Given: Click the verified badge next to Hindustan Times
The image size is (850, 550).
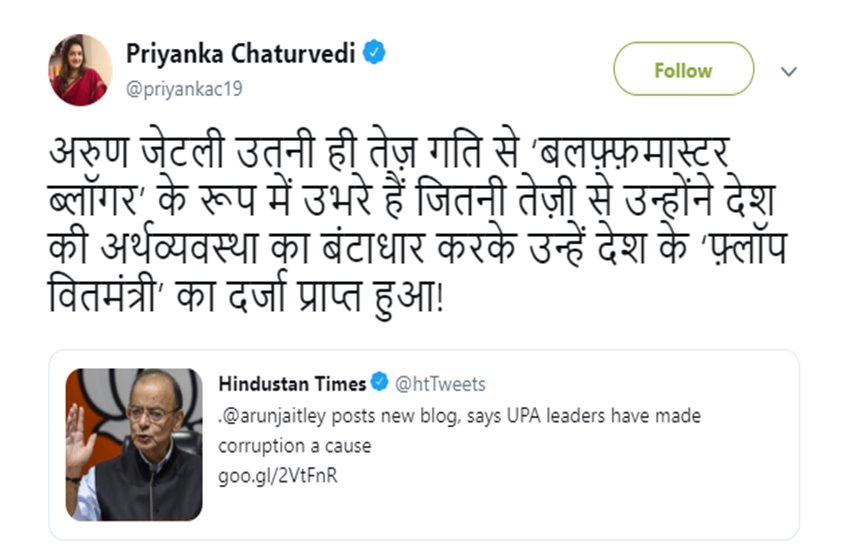Looking at the screenshot, I should (x=380, y=383).
